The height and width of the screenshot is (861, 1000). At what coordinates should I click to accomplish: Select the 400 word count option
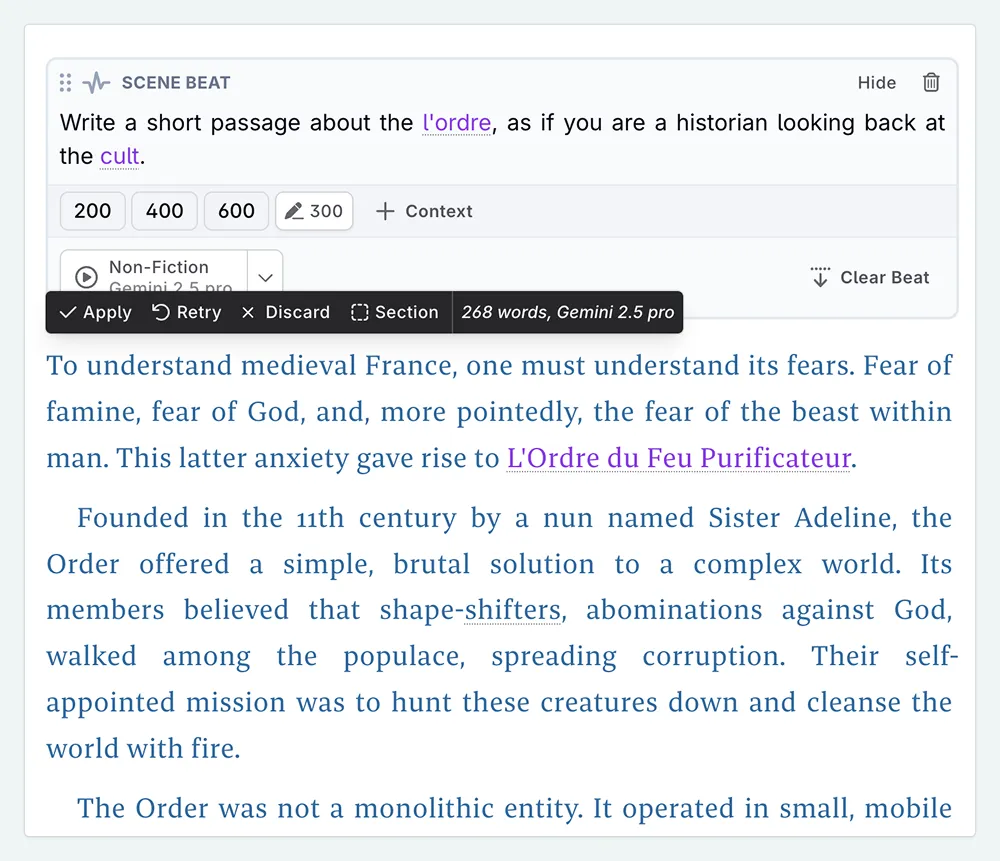[164, 211]
